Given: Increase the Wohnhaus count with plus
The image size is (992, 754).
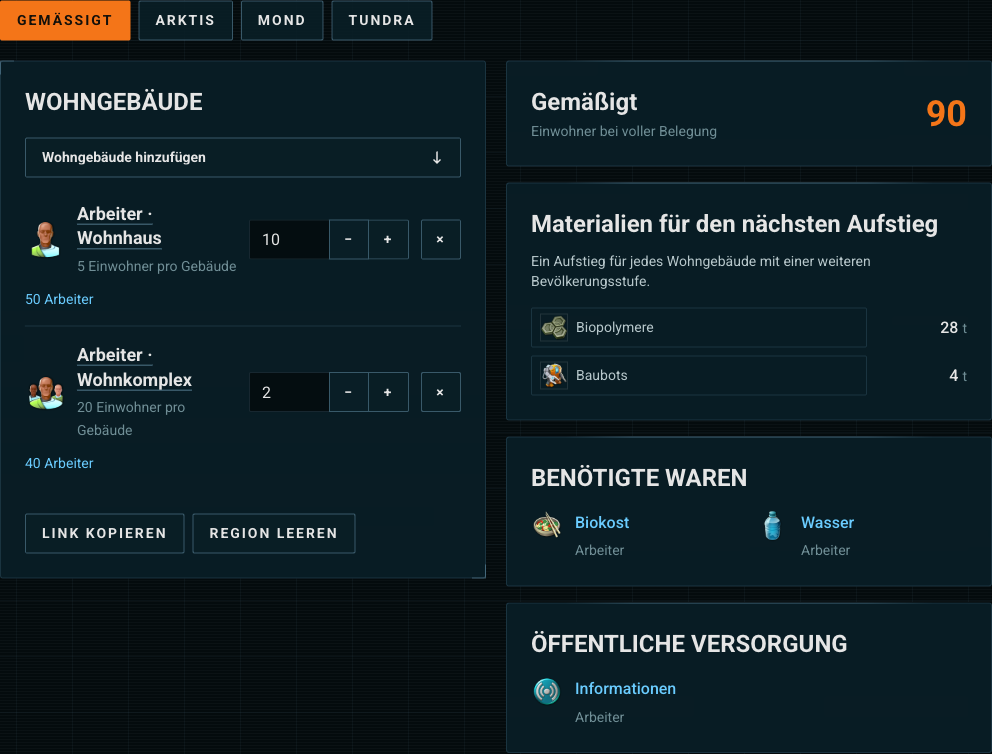Looking at the screenshot, I should click(x=388, y=240).
